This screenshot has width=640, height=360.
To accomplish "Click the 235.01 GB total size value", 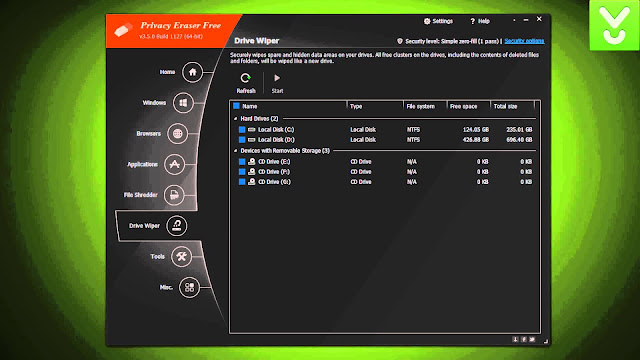I will pos(519,129).
